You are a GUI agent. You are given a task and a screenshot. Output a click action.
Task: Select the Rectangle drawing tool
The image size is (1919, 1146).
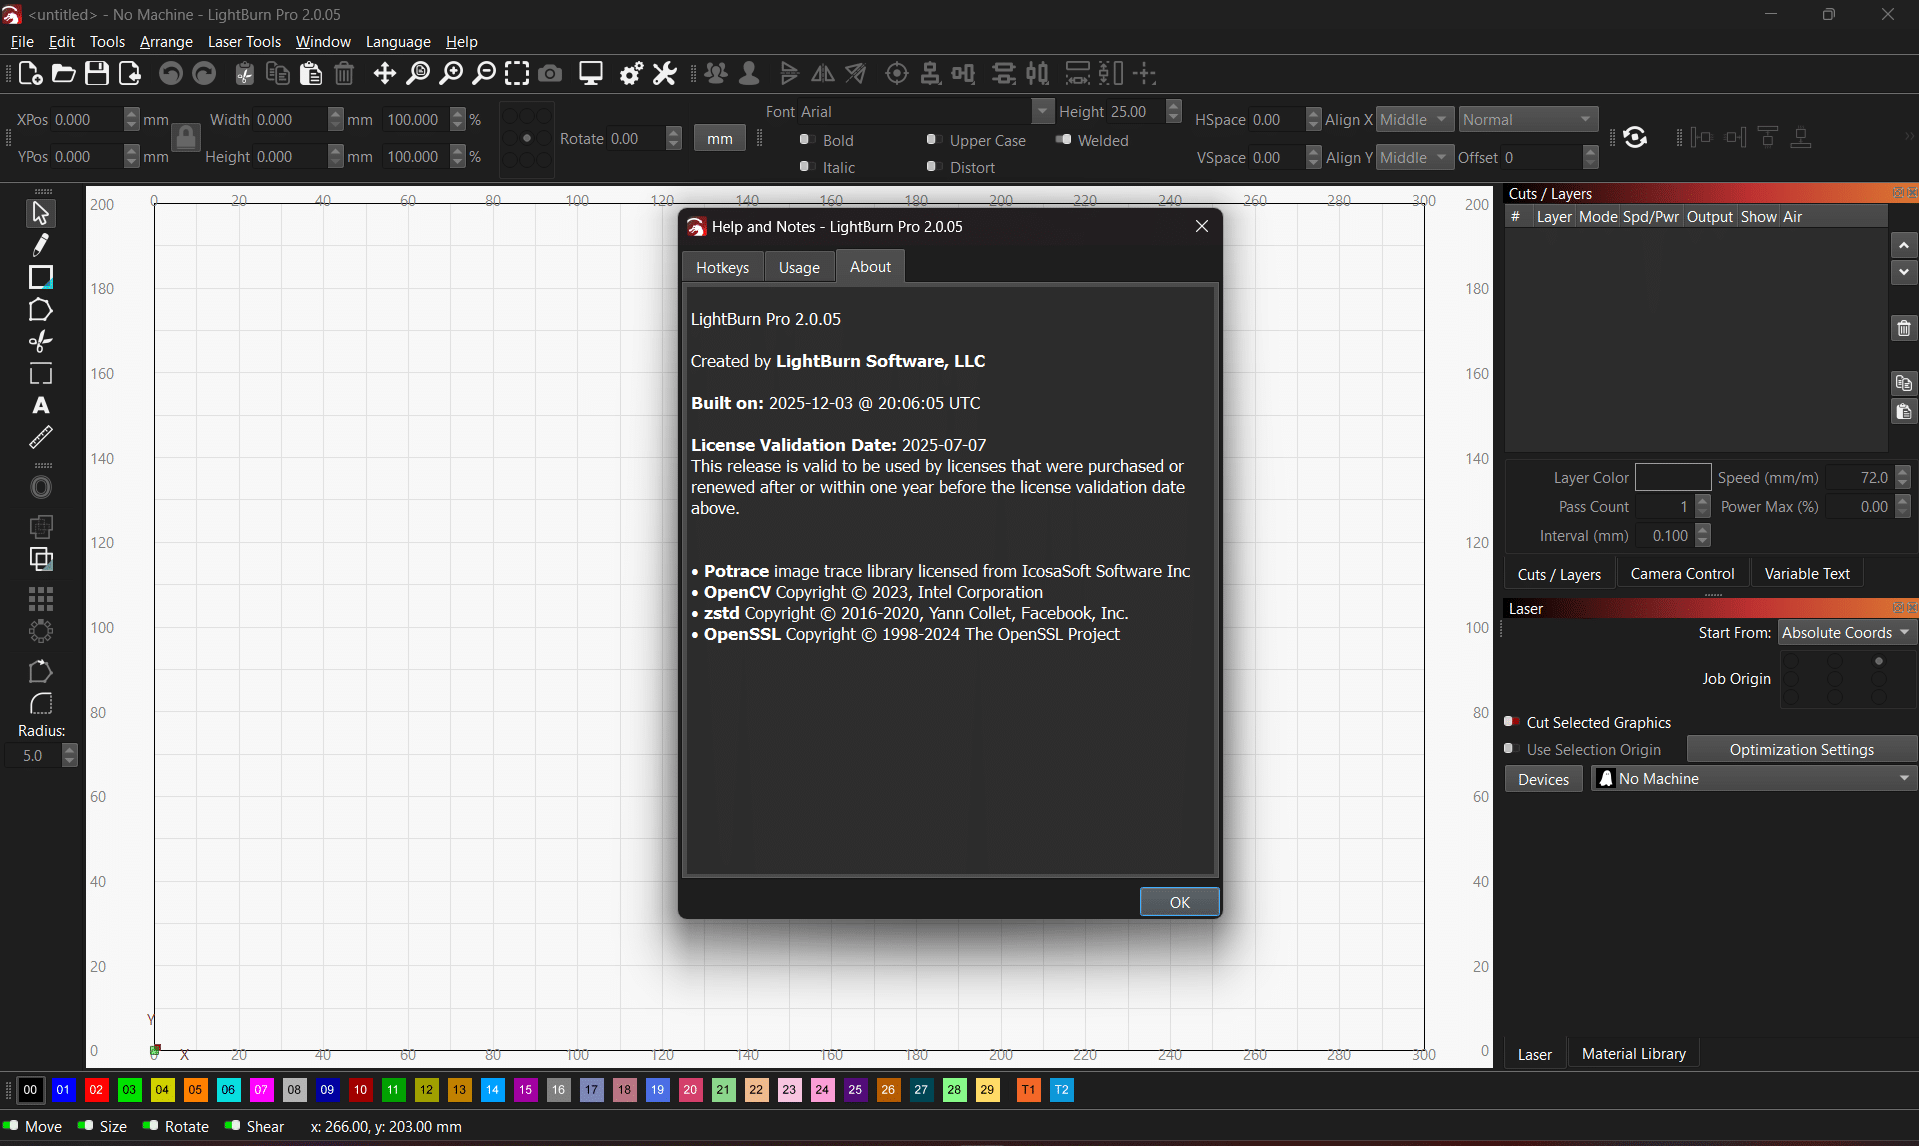[40, 277]
